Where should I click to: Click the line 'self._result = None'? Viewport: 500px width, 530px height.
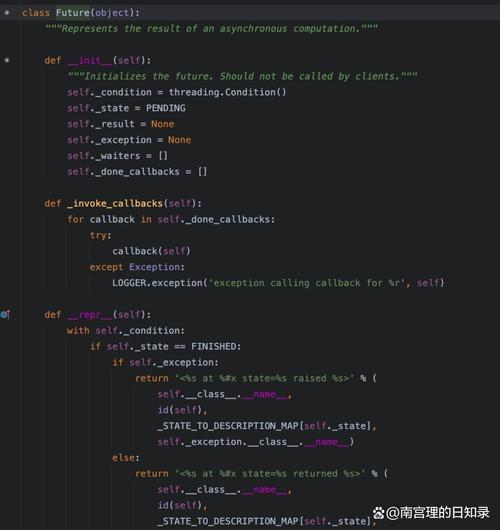click(x=121, y=124)
